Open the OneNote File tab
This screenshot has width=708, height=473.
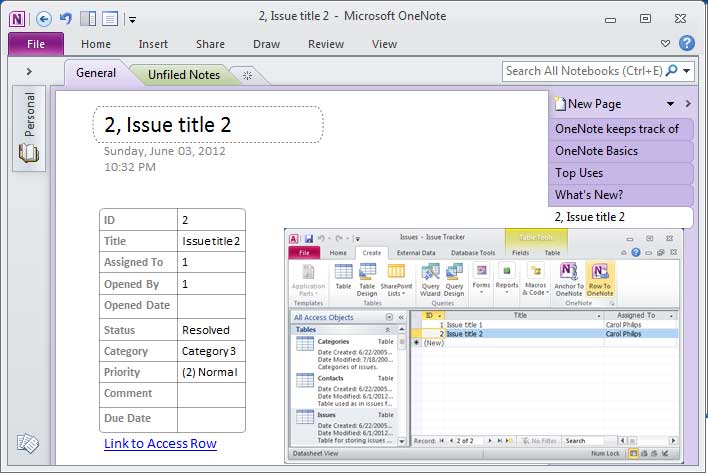point(36,44)
